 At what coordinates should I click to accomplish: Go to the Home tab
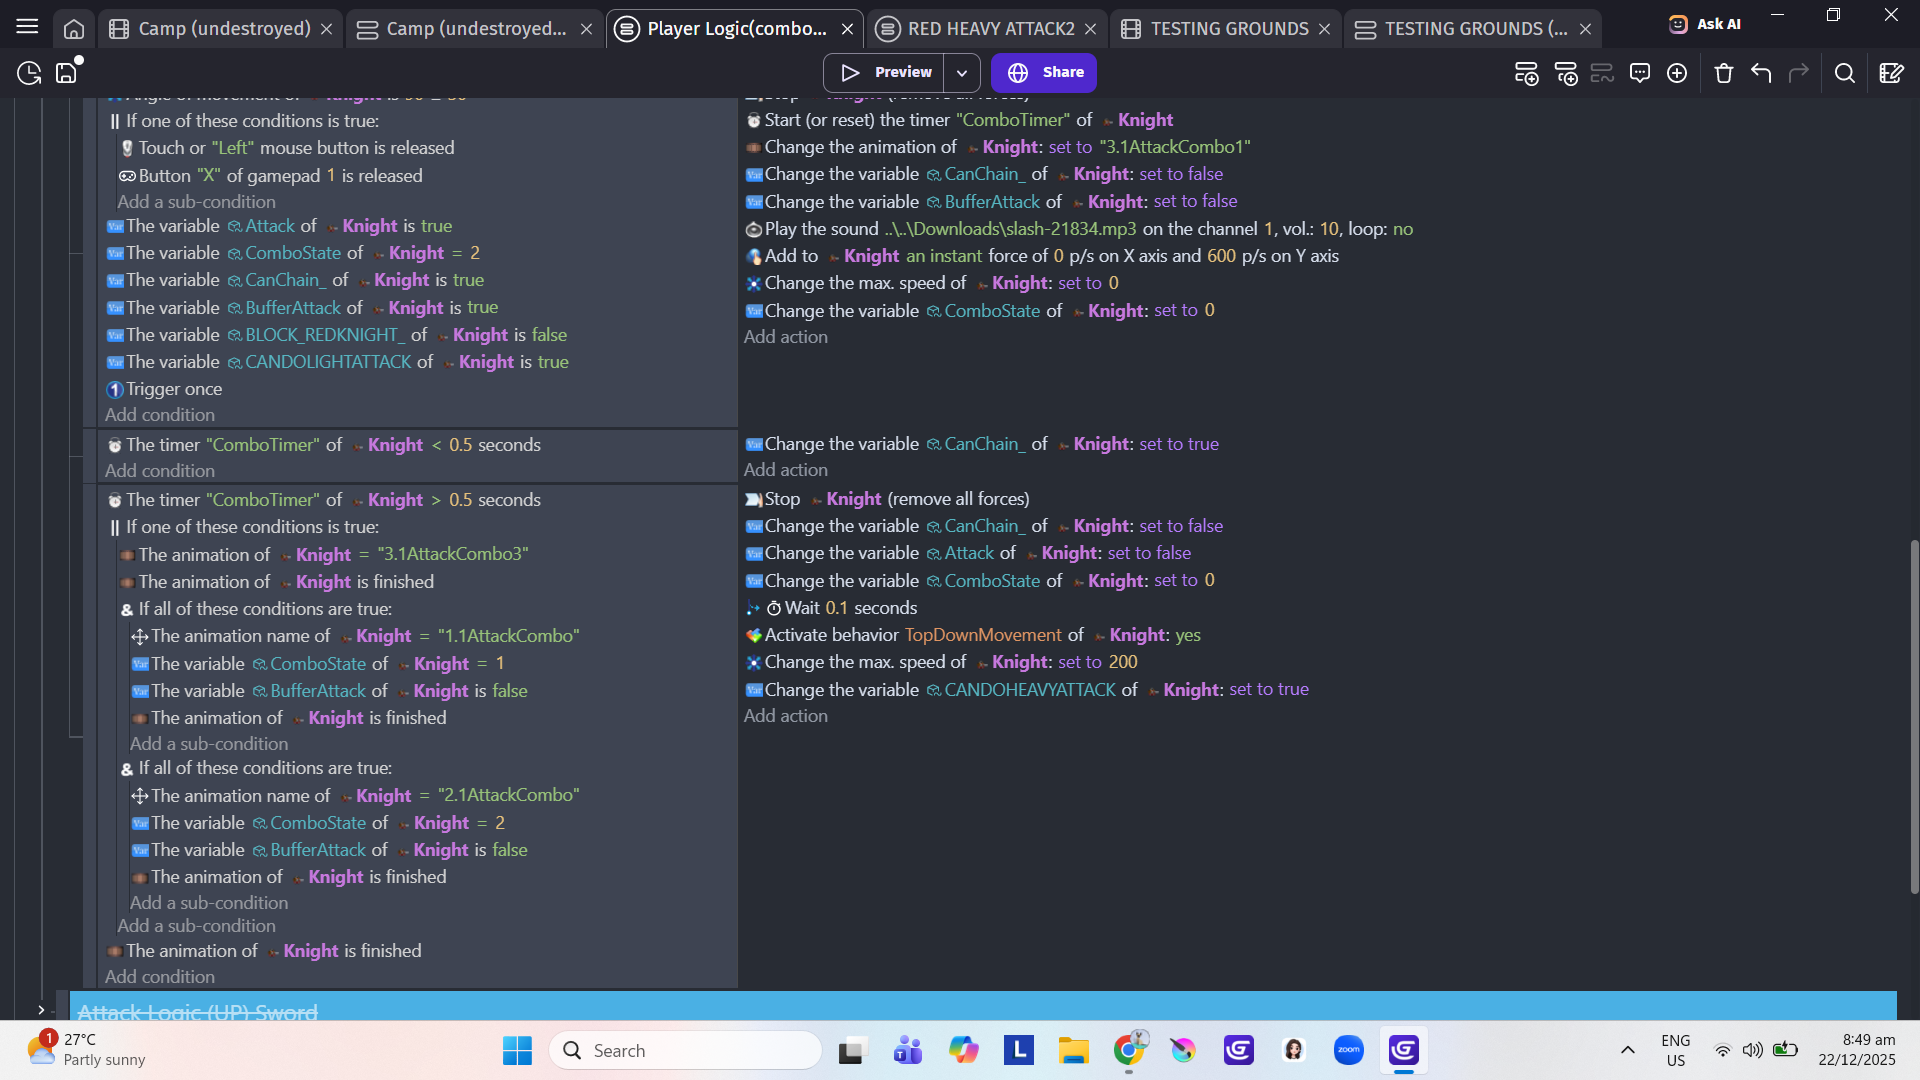(74, 29)
